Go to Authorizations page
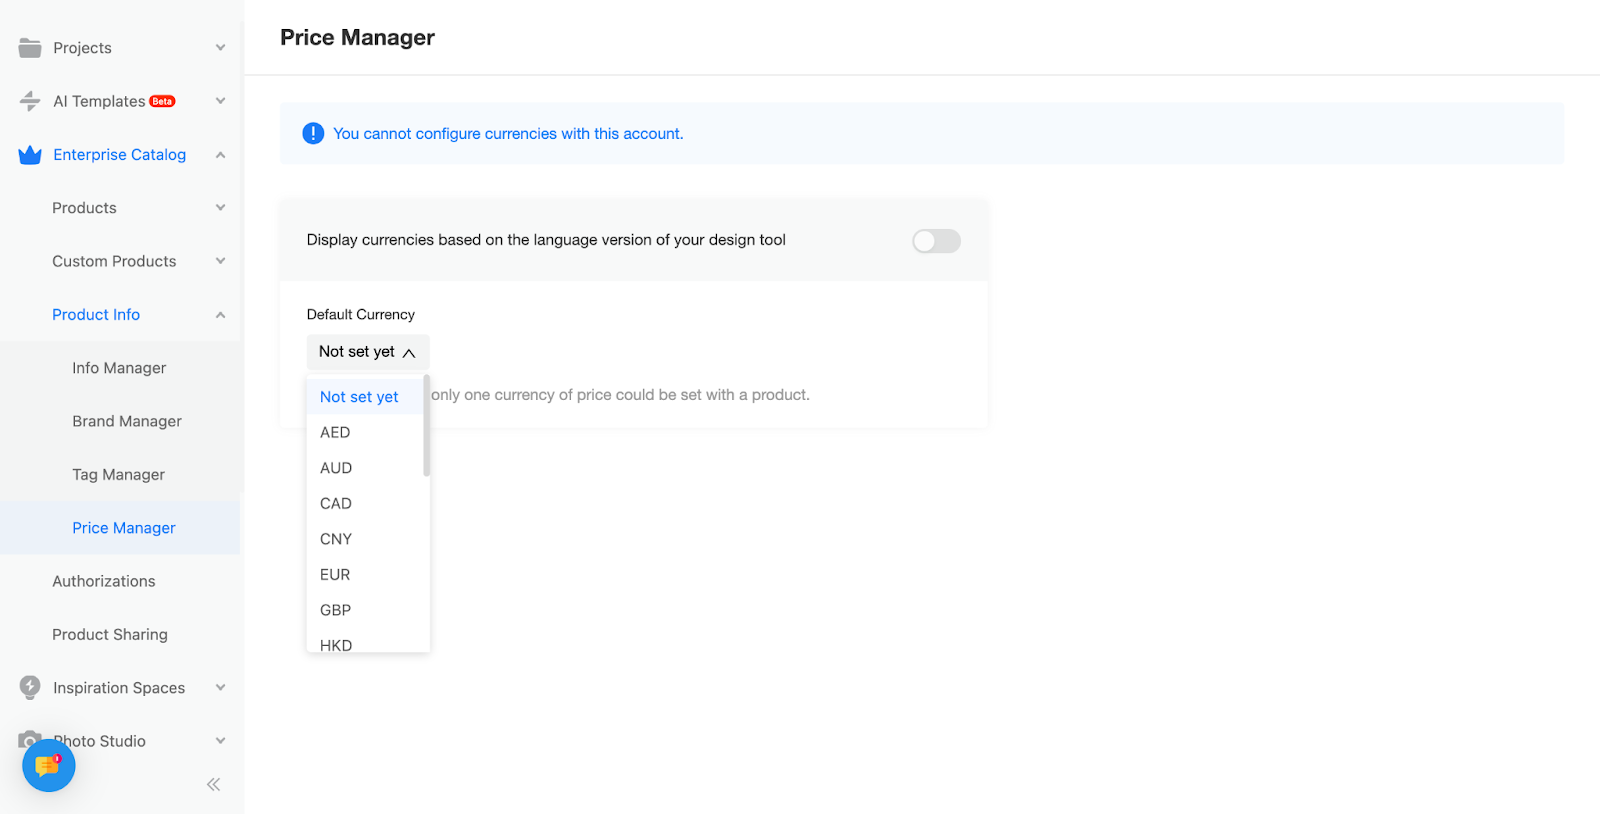 pyautogui.click(x=104, y=582)
